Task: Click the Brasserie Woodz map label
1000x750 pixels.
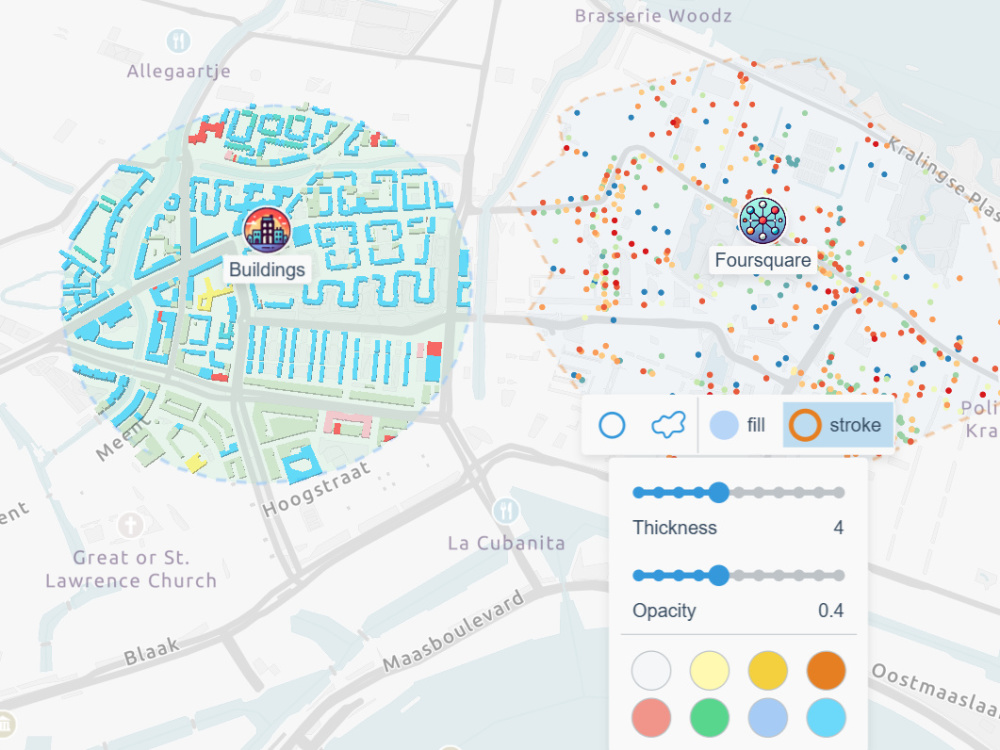Action: click(653, 15)
